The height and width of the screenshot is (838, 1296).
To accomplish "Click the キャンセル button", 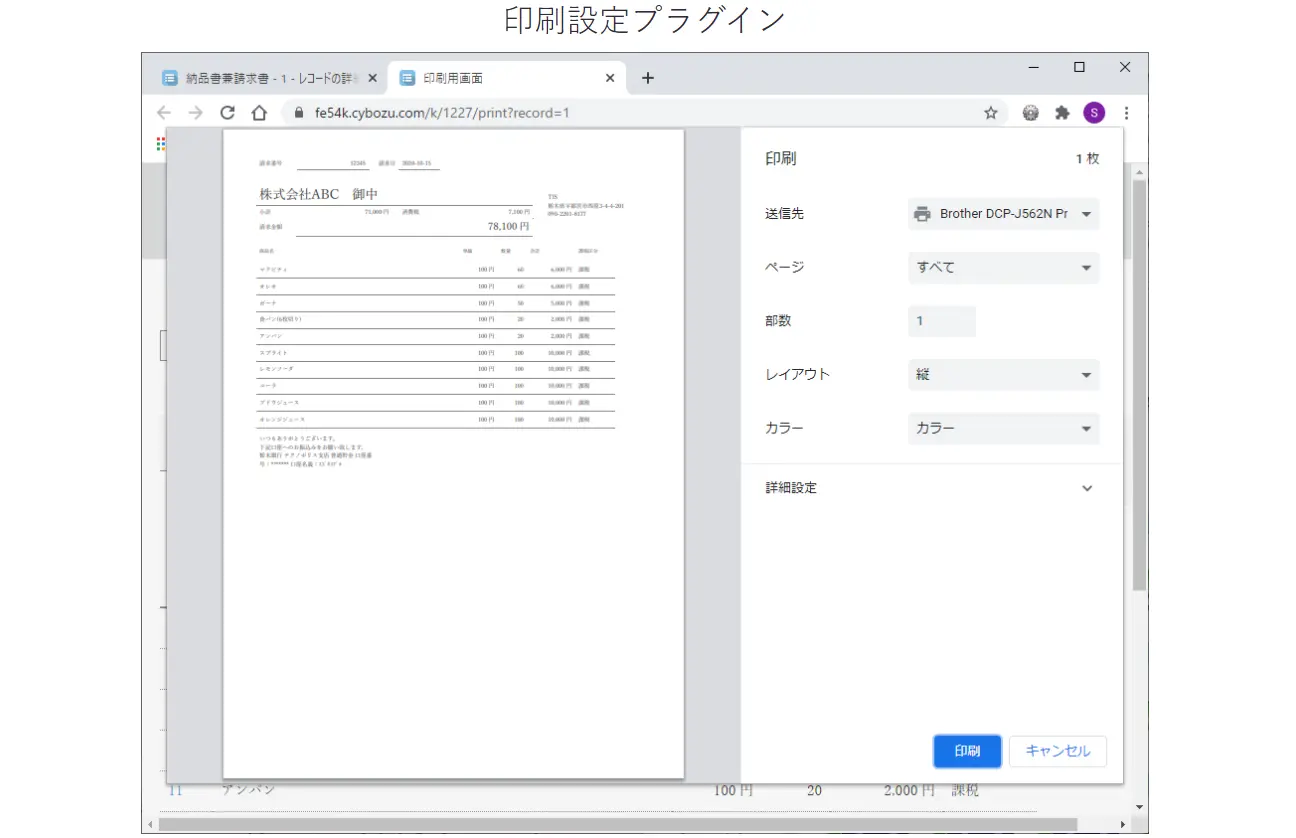I will [1057, 752].
